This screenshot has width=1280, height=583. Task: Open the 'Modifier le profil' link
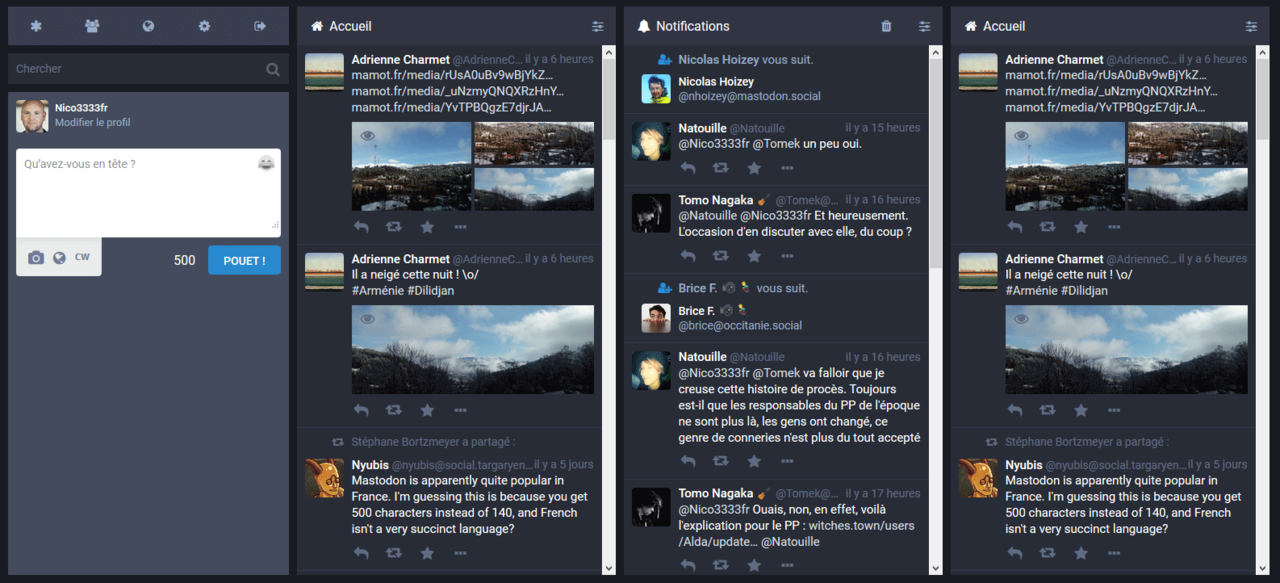click(x=92, y=122)
